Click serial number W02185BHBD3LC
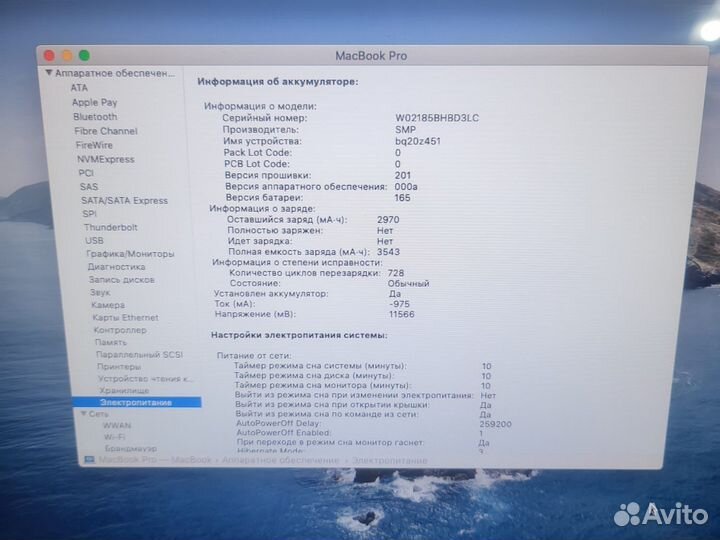This screenshot has width=720, height=540. (x=437, y=118)
